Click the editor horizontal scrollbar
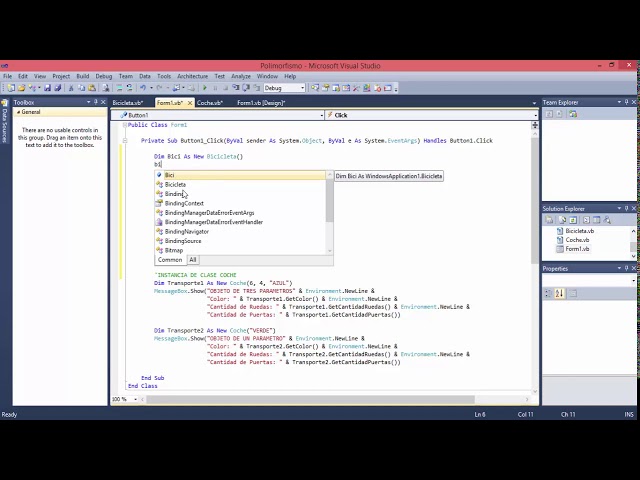The height and width of the screenshot is (480, 640). pos(310,399)
